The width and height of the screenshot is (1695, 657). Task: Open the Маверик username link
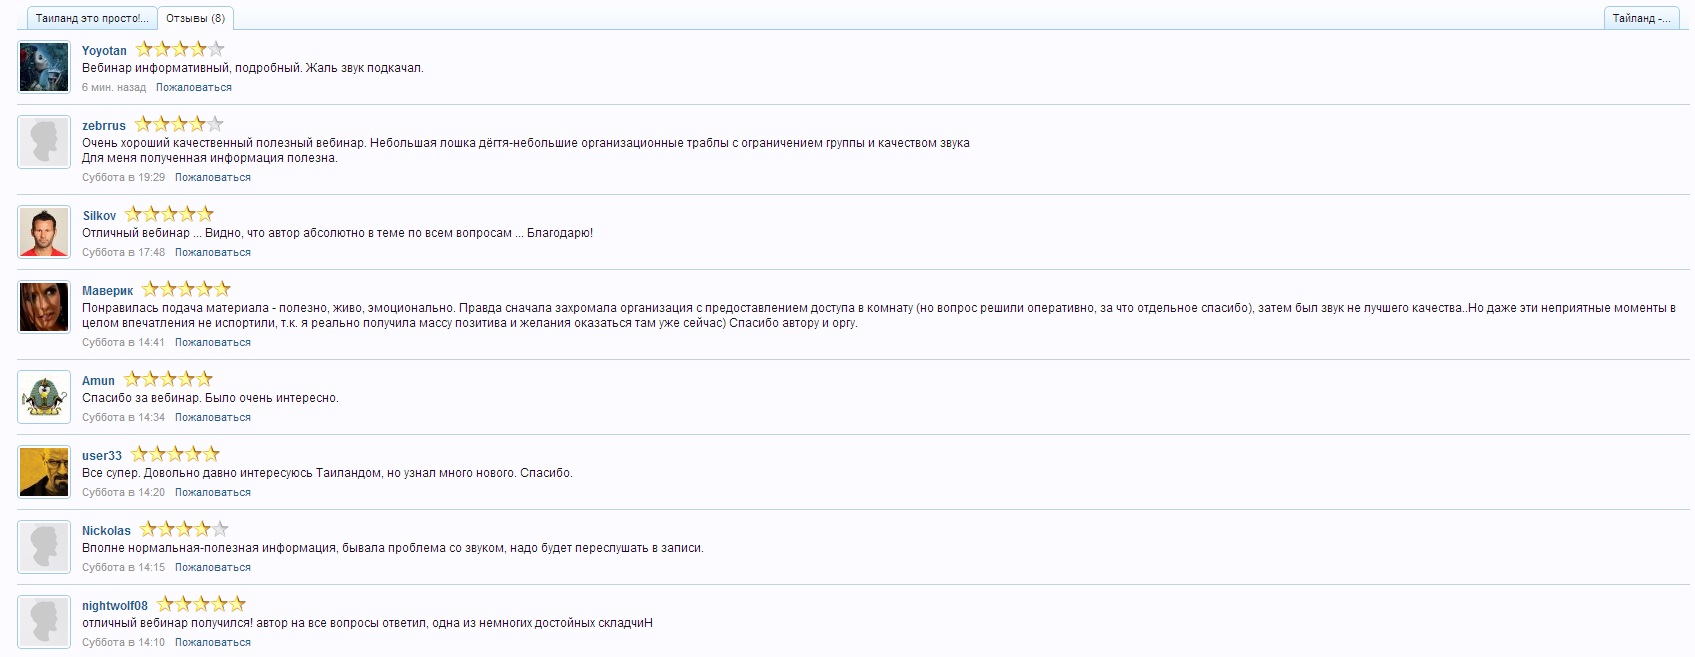tap(107, 291)
